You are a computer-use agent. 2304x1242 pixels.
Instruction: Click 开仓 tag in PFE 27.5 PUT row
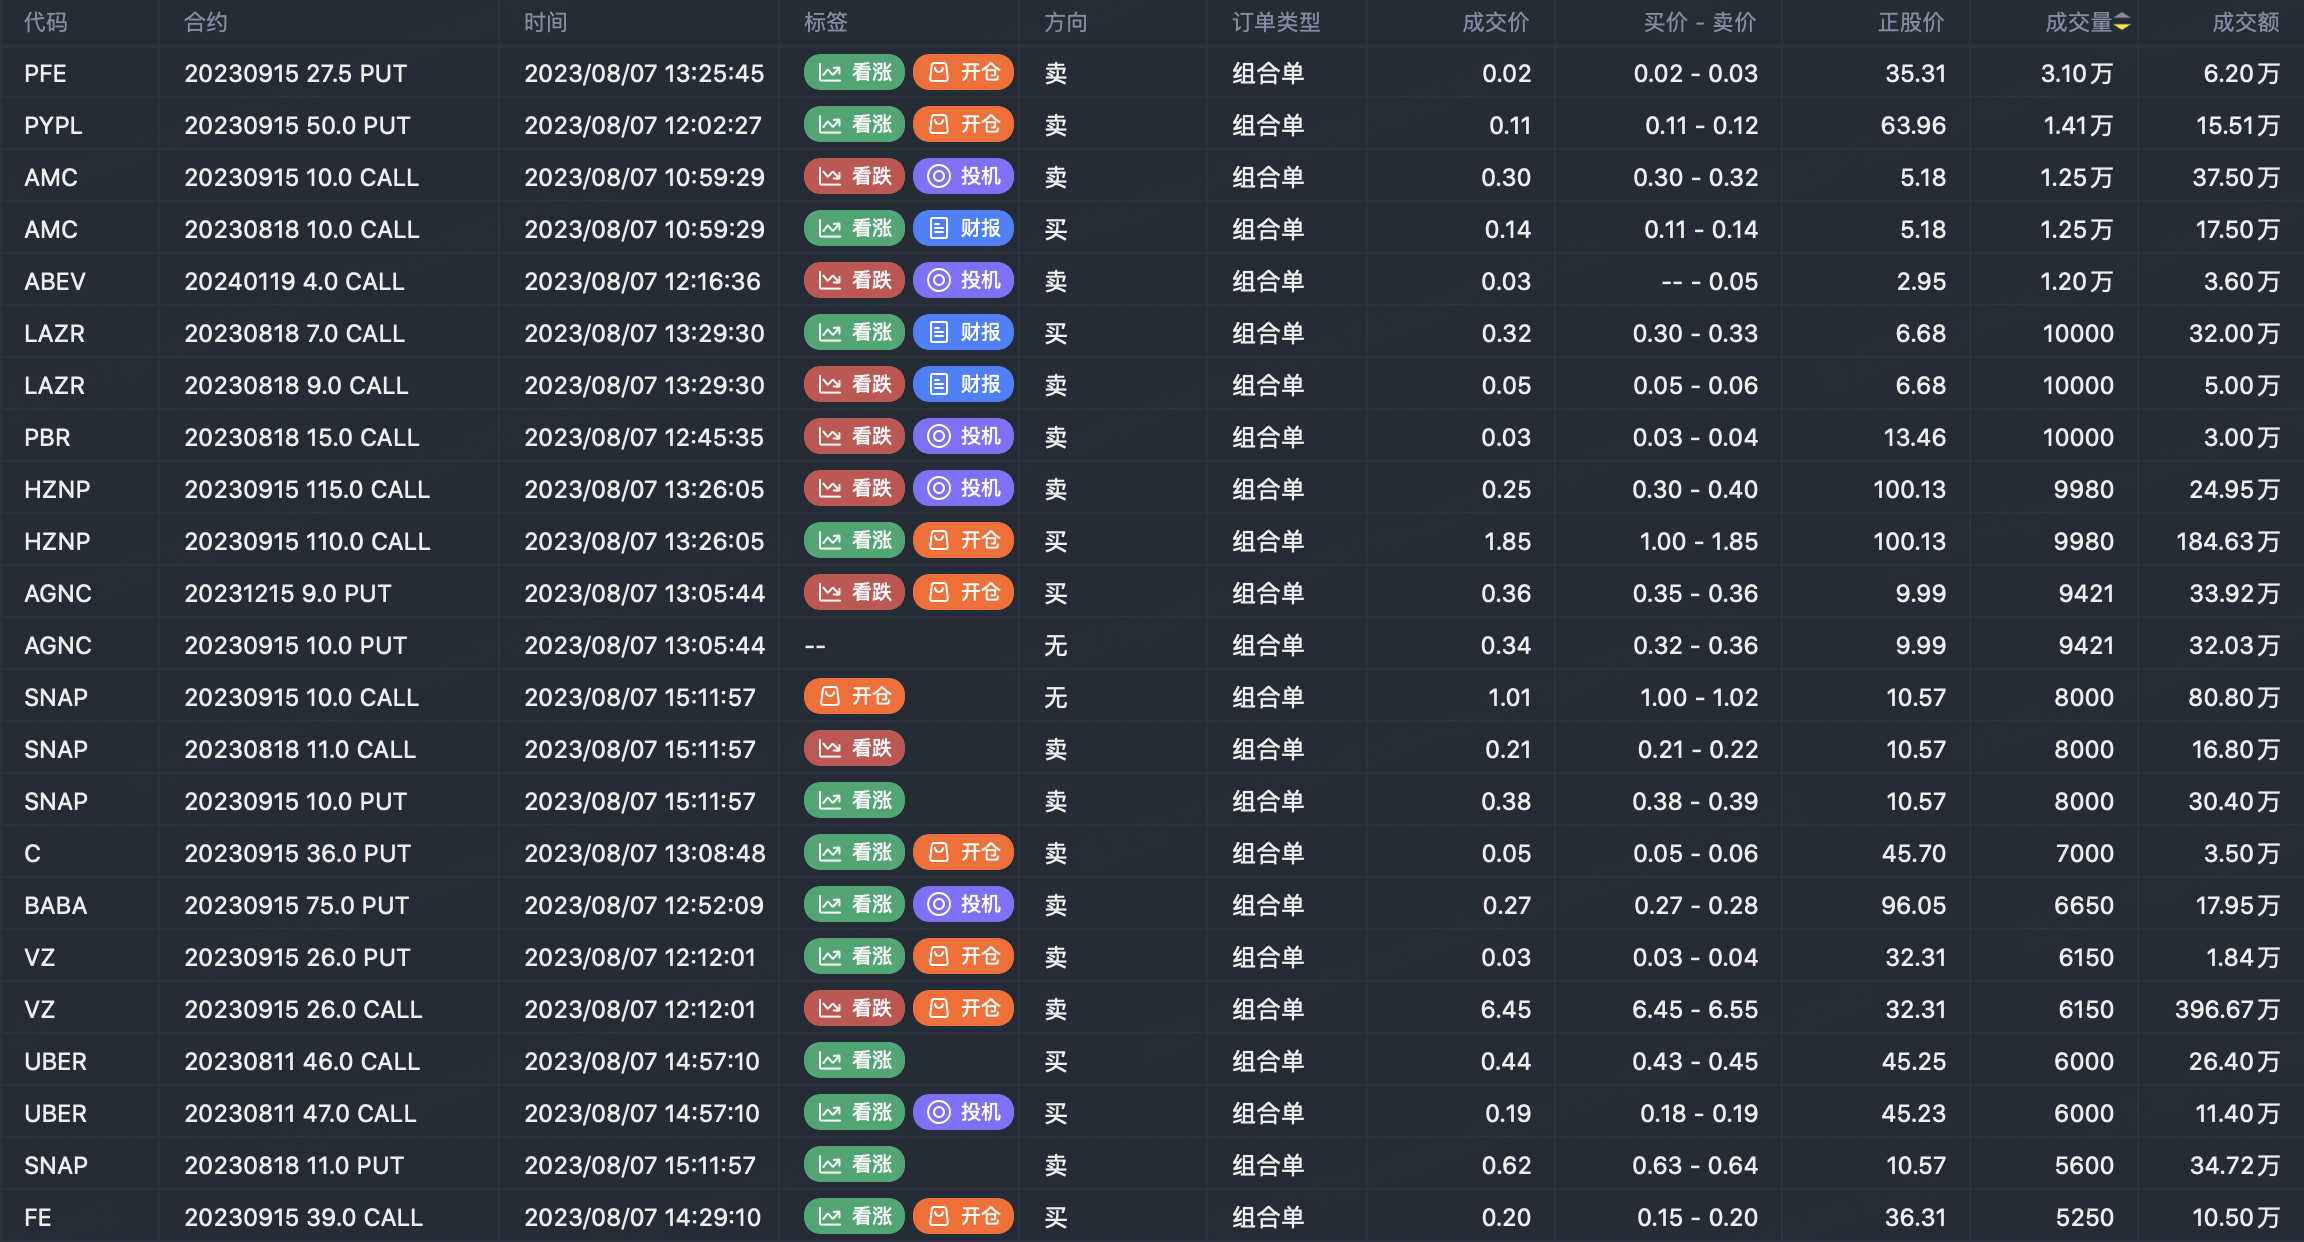click(x=963, y=72)
